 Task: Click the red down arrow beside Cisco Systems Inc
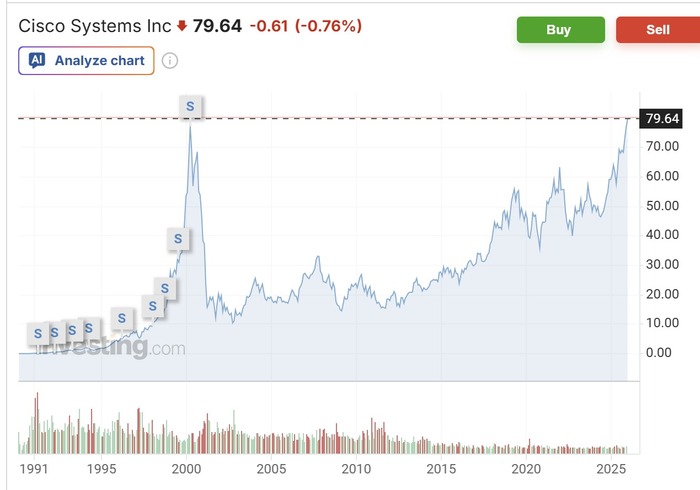coord(182,26)
